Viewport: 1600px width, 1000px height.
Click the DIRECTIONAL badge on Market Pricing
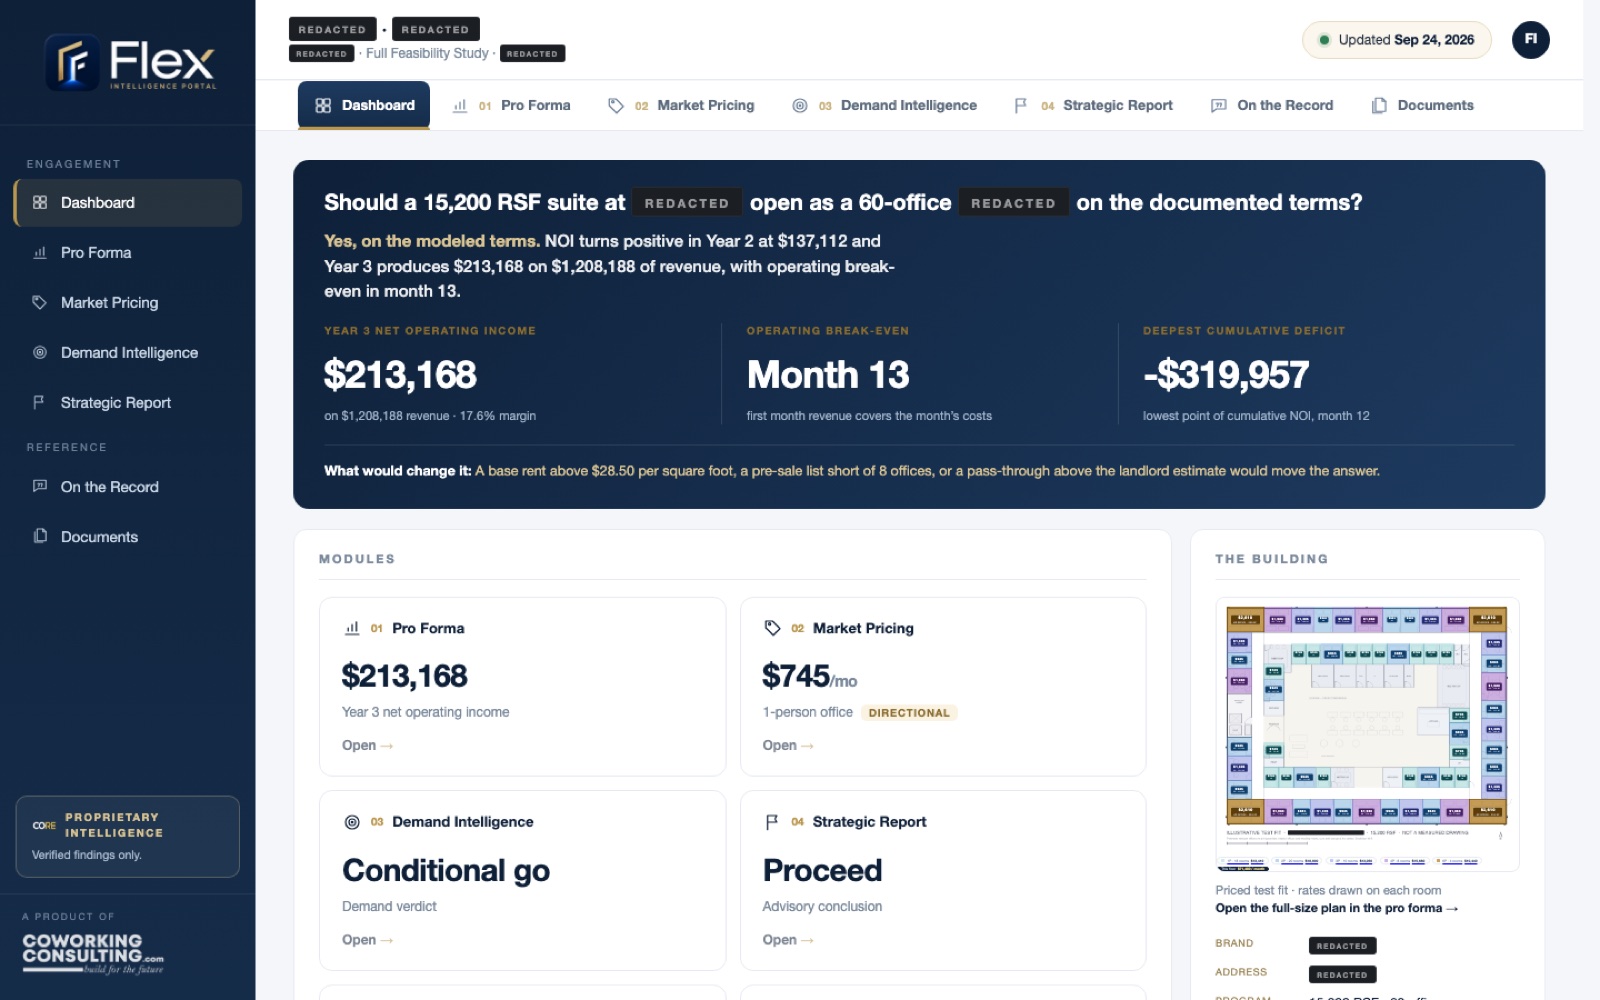click(909, 713)
